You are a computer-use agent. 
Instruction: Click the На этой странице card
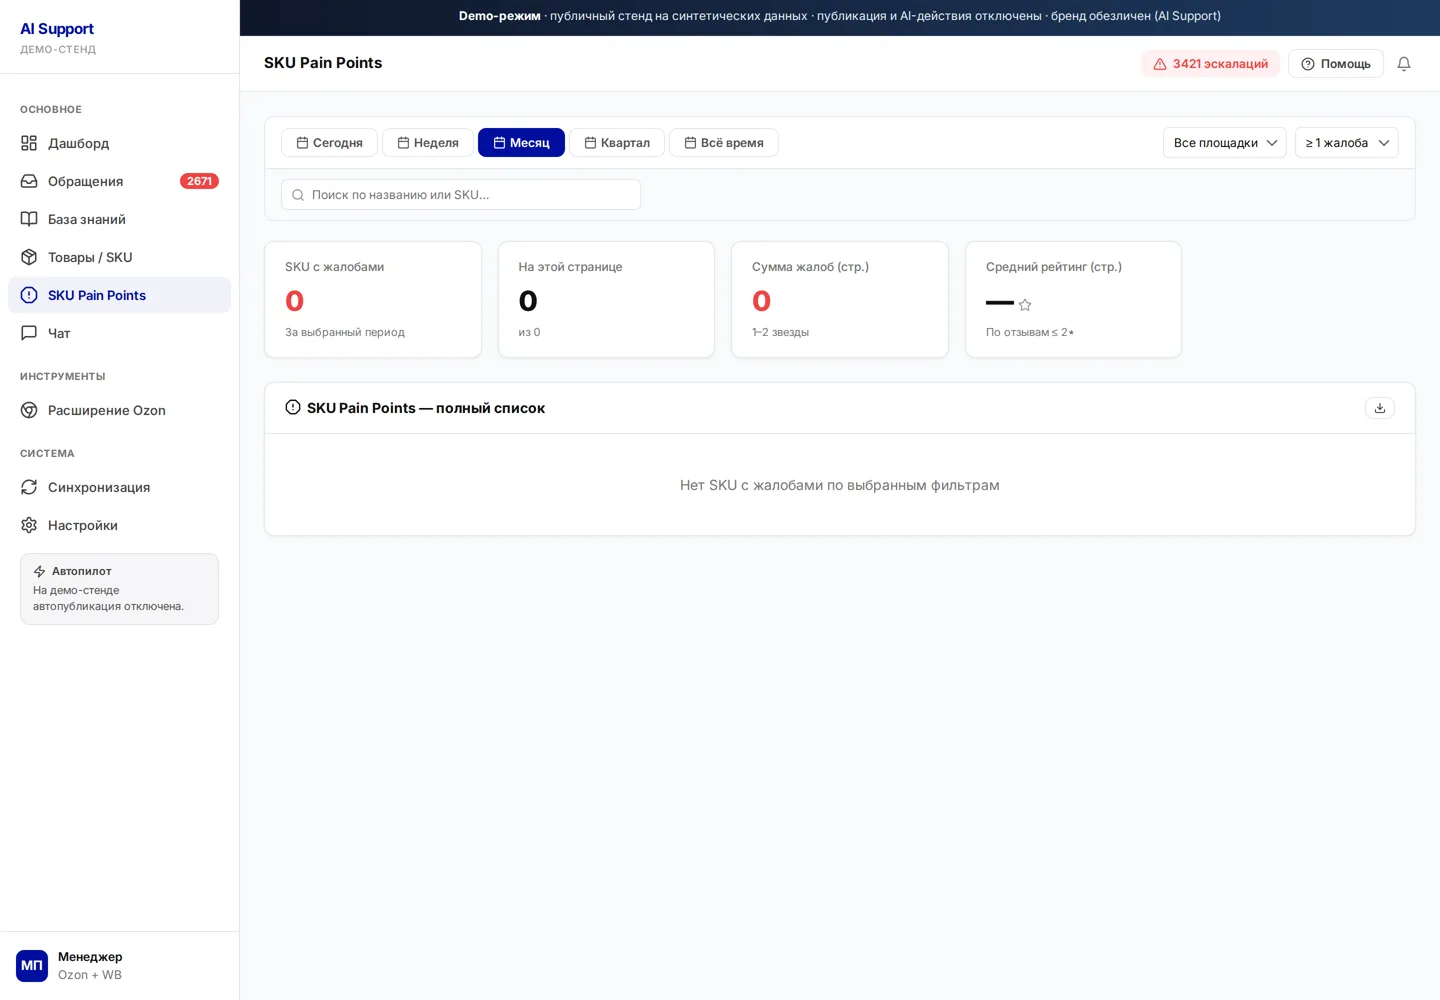click(606, 299)
